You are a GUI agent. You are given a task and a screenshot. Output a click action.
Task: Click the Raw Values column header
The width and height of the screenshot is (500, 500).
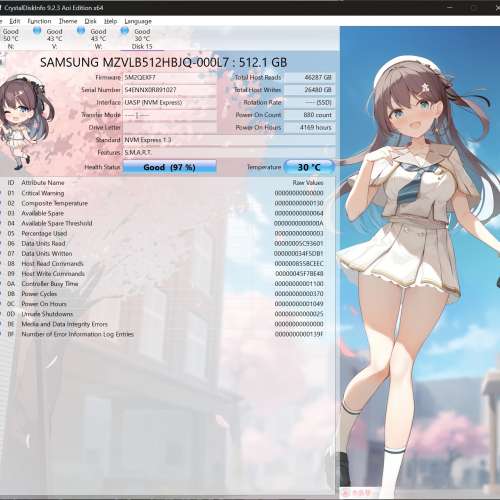(308, 183)
